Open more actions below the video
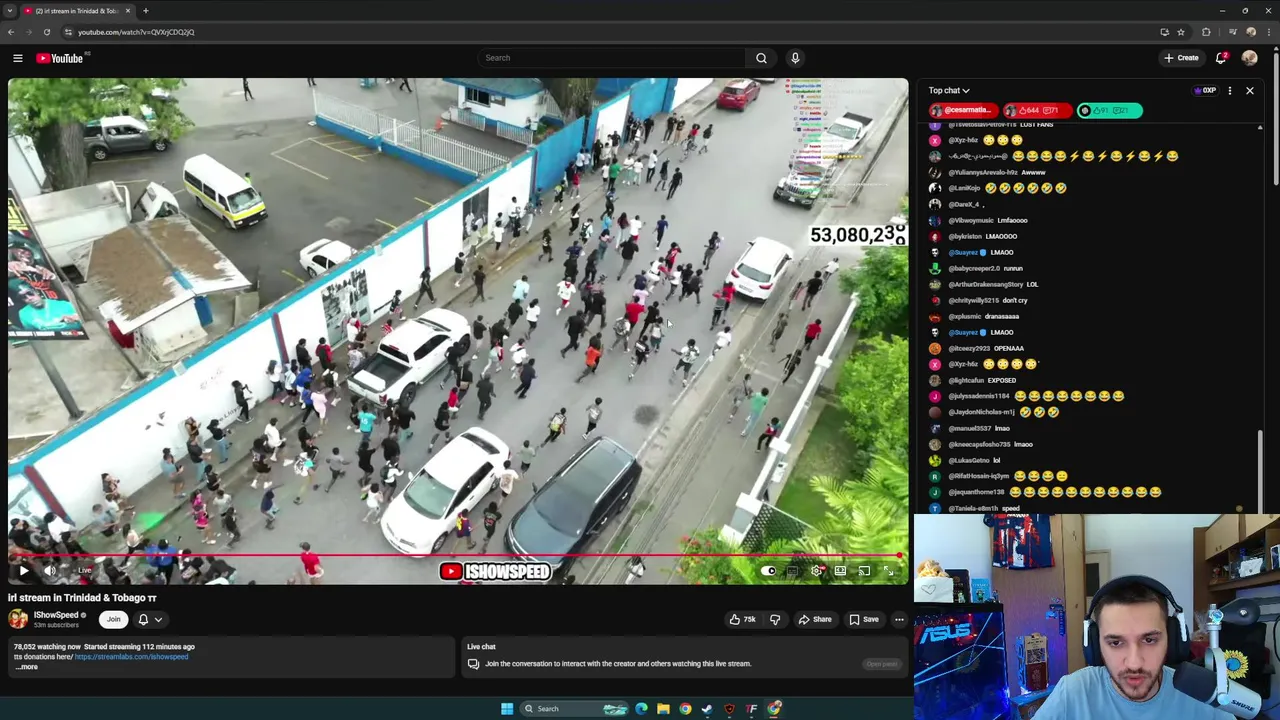This screenshot has height=720, width=1280. pos(899,619)
